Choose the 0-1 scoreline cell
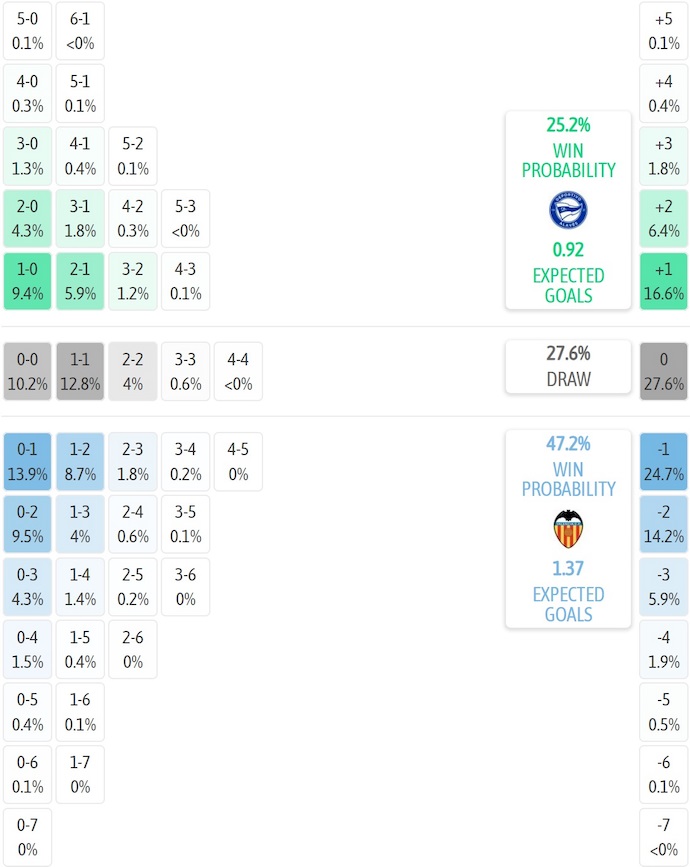The width and height of the screenshot is (690, 867). coord(28,462)
